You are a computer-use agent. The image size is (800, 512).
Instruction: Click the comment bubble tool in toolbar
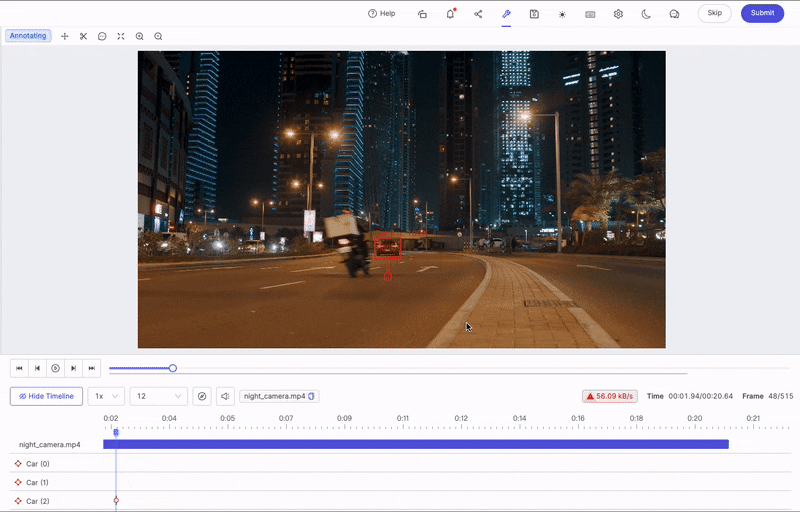tap(102, 36)
